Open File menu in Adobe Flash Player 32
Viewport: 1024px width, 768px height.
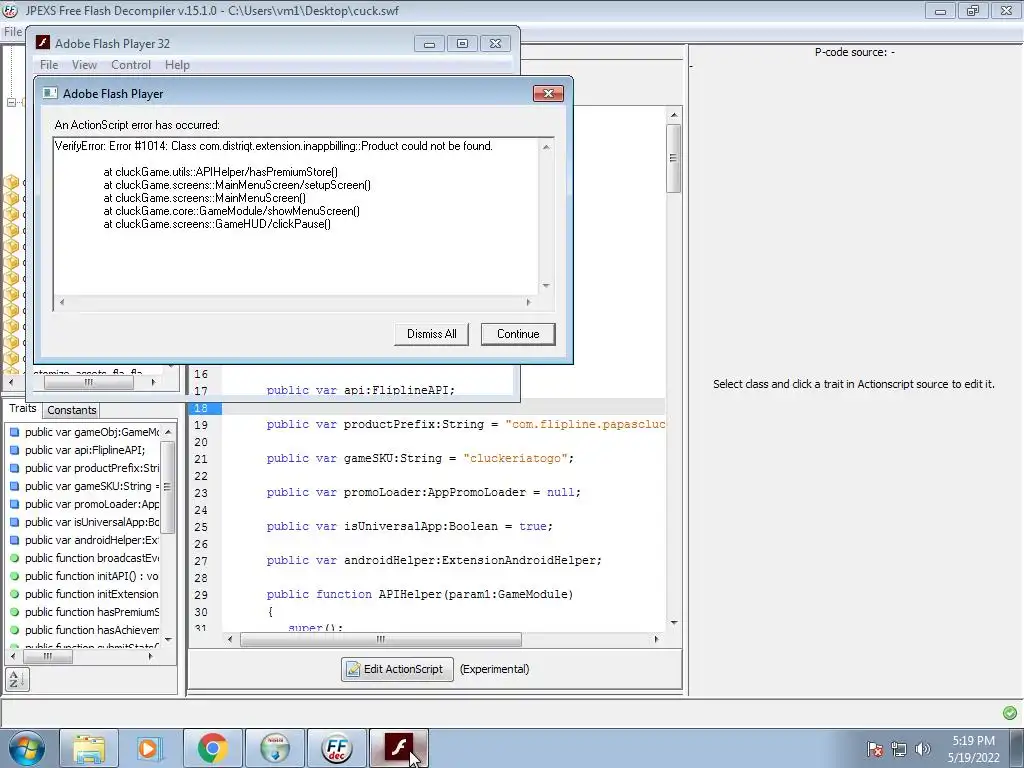coord(49,65)
